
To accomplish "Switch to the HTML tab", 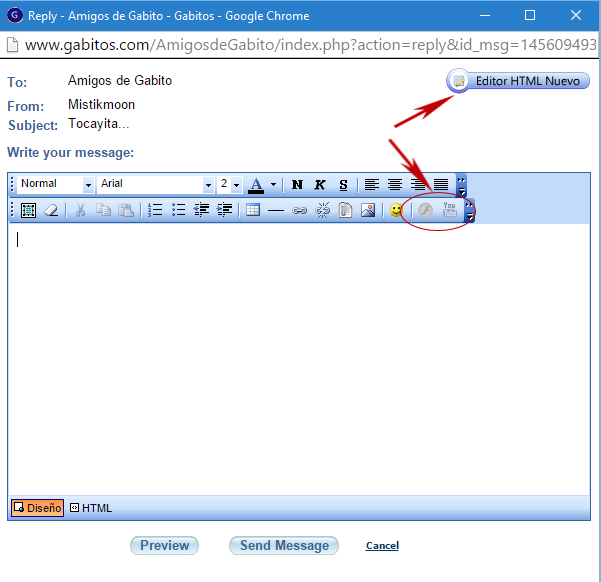I will pyautogui.click(x=91, y=508).
